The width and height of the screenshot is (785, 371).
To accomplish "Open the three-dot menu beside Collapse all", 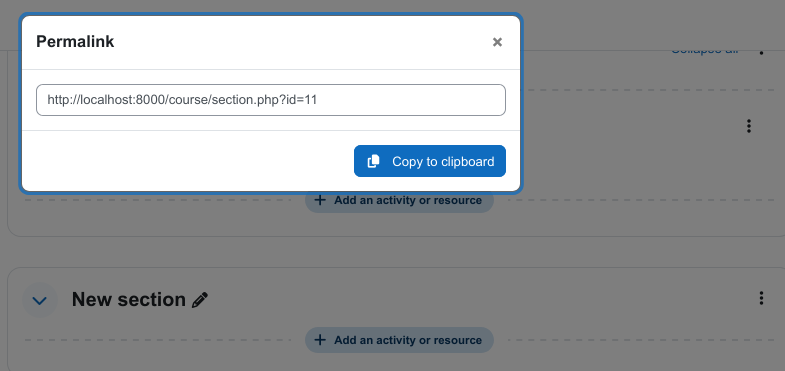I will tap(761, 51).
